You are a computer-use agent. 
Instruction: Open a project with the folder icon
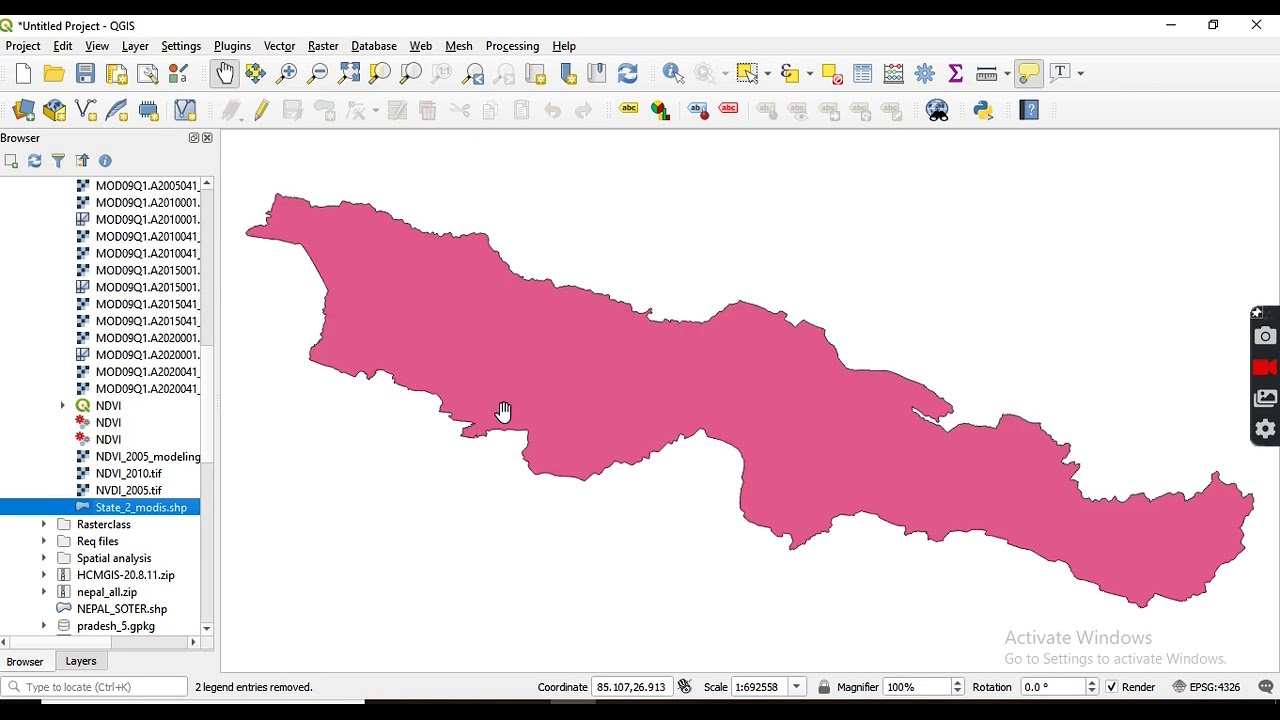[x=54, y=73]
